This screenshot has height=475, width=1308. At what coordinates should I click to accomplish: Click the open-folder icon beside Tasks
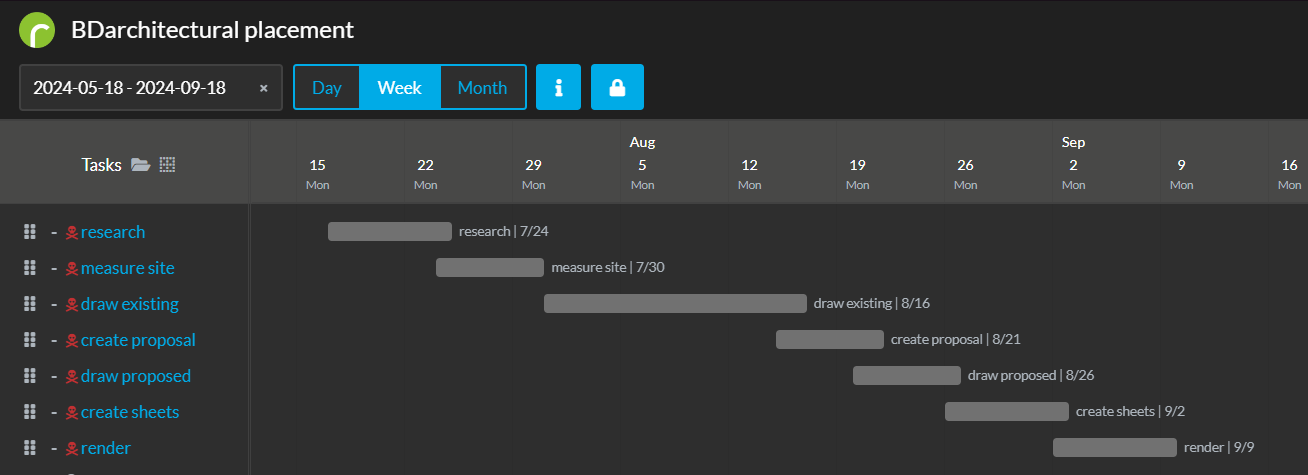141,165
